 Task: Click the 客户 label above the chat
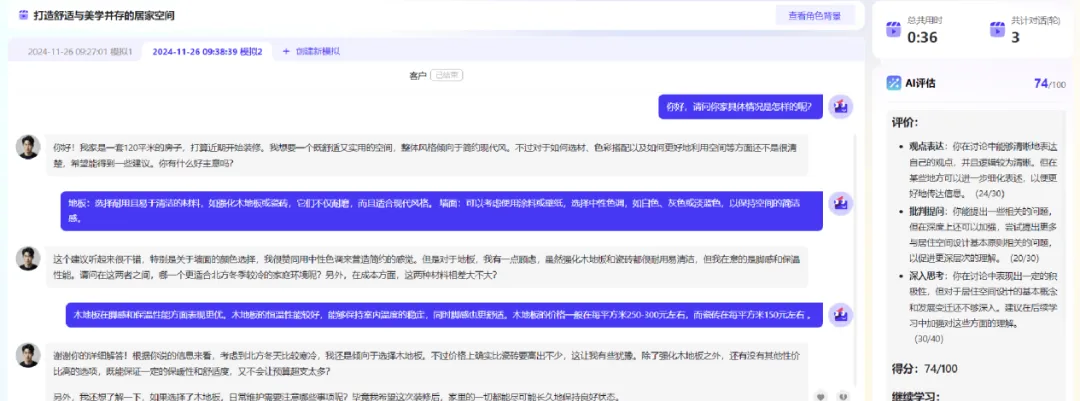click(x=417, y=75)
